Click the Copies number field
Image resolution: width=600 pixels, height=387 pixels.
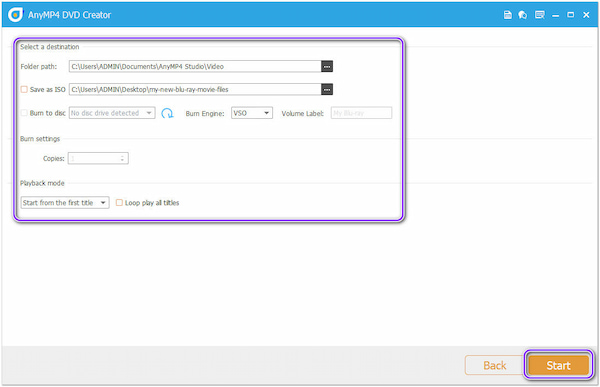point(98,158)
